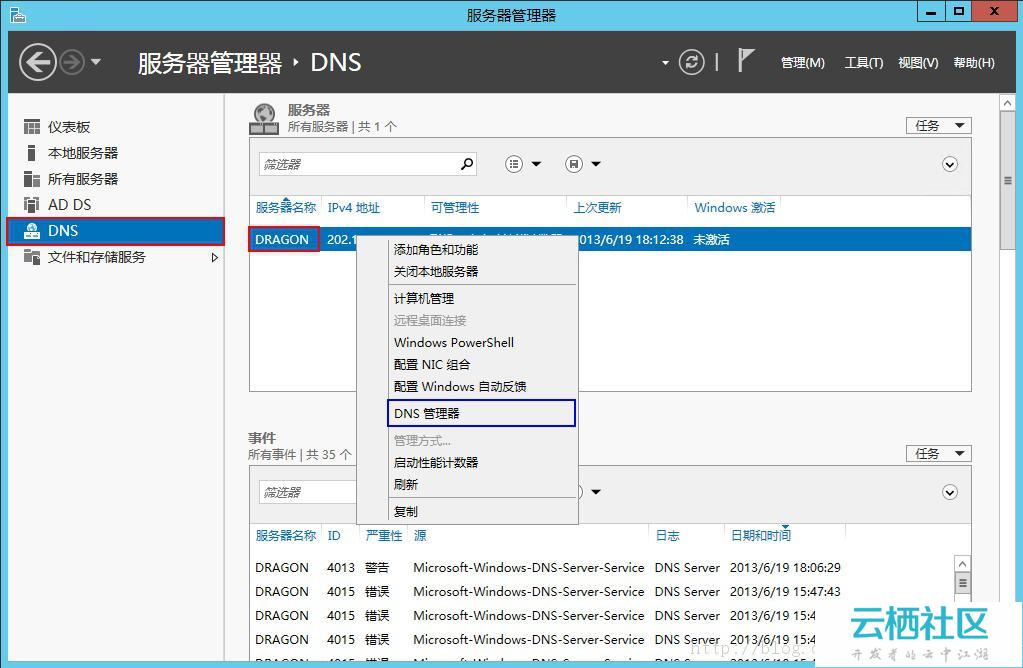Open the 任务 dropdown in servers section
1023x668 pixels.
[x=938, y=126]
